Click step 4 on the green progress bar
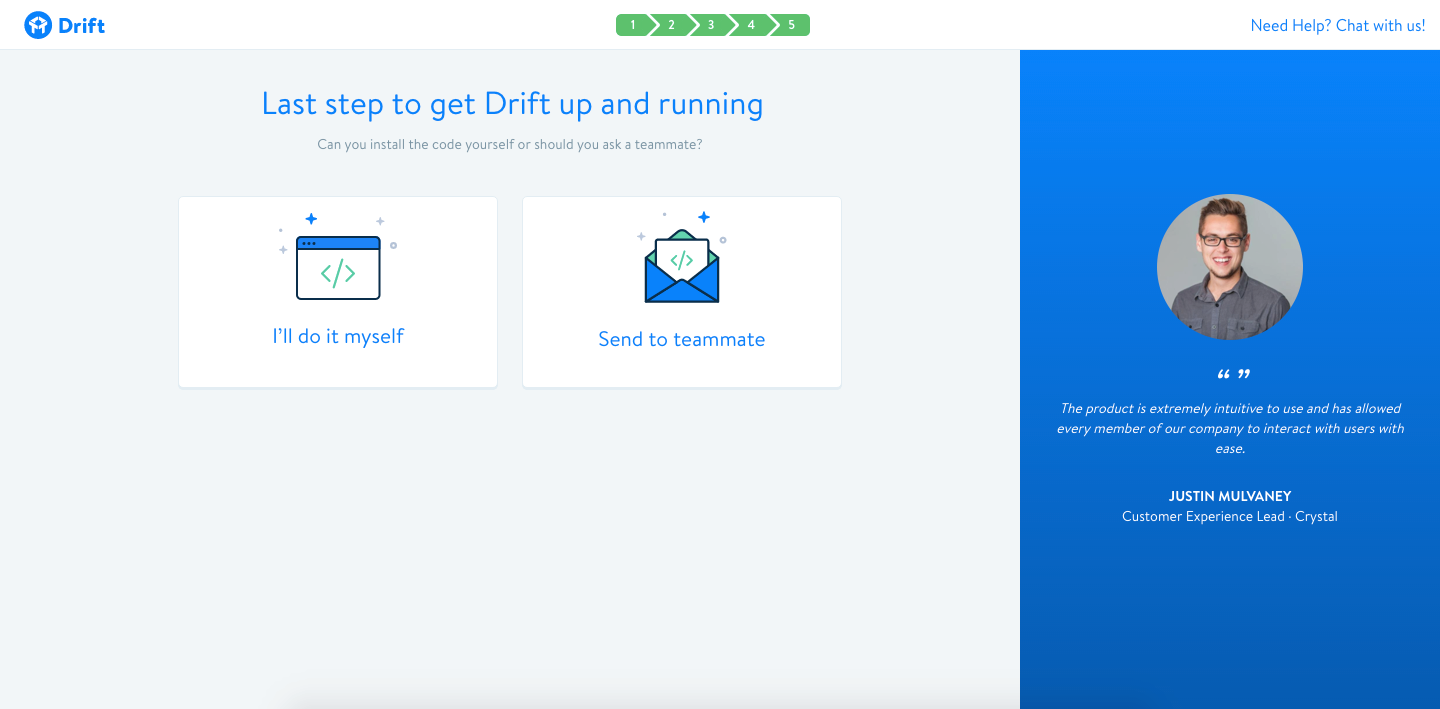Viewport: 1440px width, 709px height. coord(750,24)
